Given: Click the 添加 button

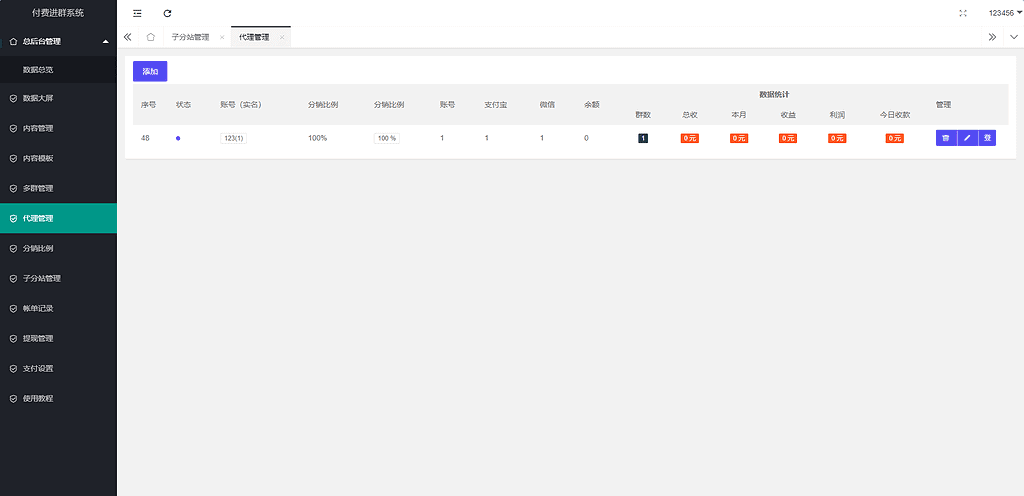Looking at the screenshot, I should [150, 71].
